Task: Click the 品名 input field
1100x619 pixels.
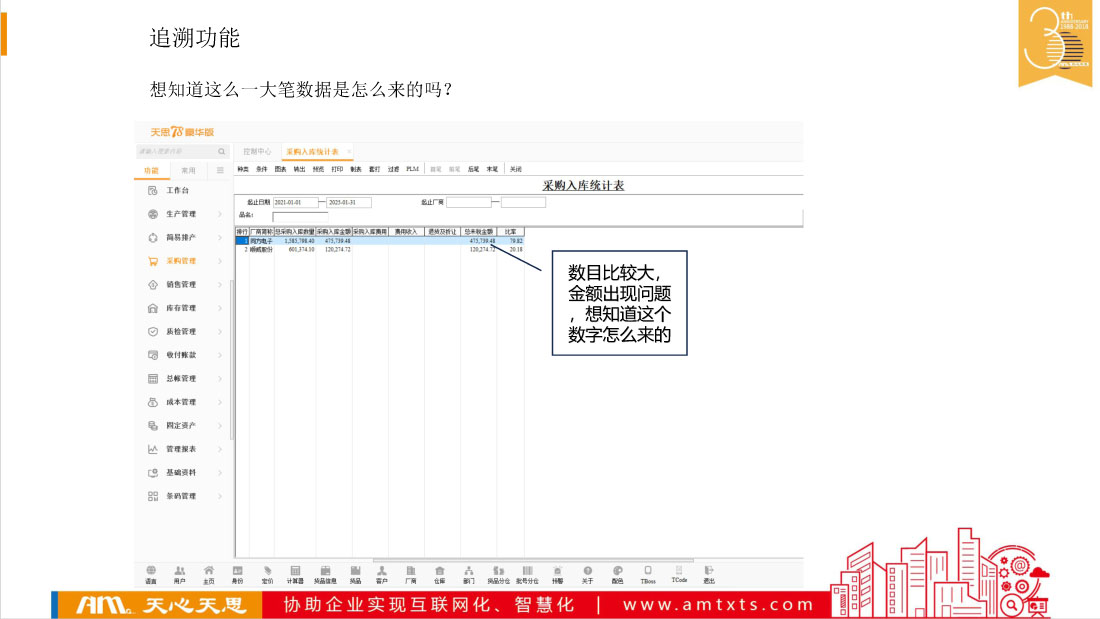Action: point(300,216)
